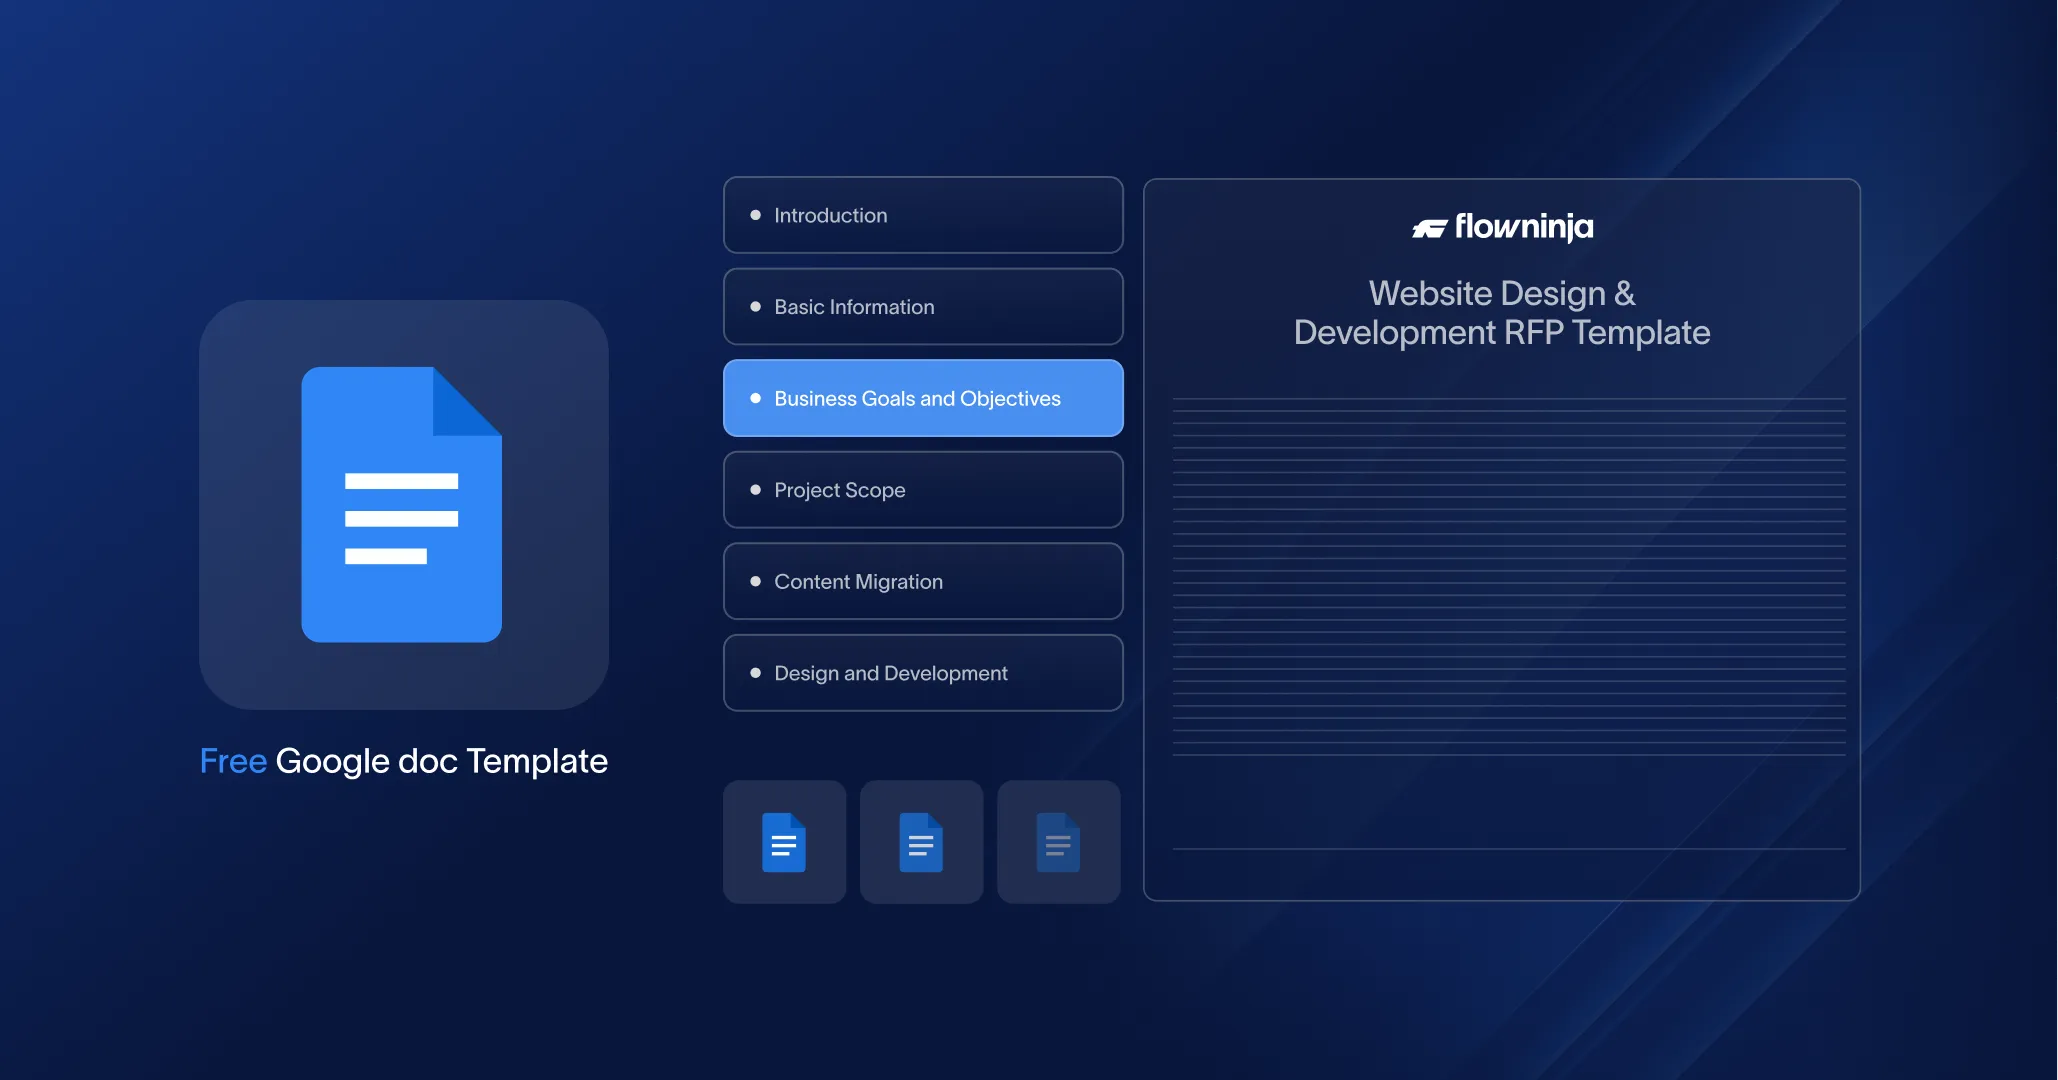Click the bullet beside Content Migration

click(x=755, y=581)
